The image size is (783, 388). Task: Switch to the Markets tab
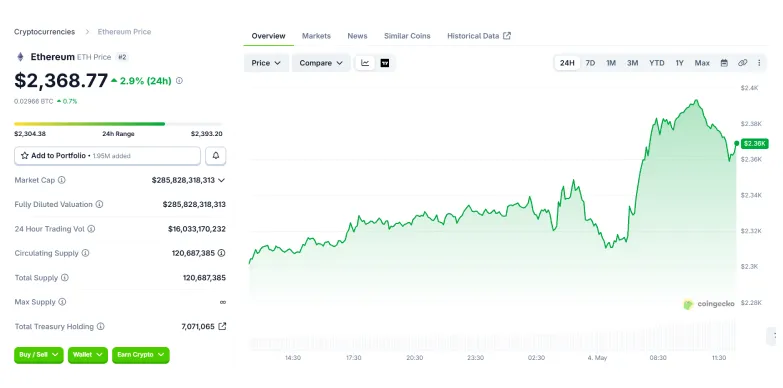point(316,36)
